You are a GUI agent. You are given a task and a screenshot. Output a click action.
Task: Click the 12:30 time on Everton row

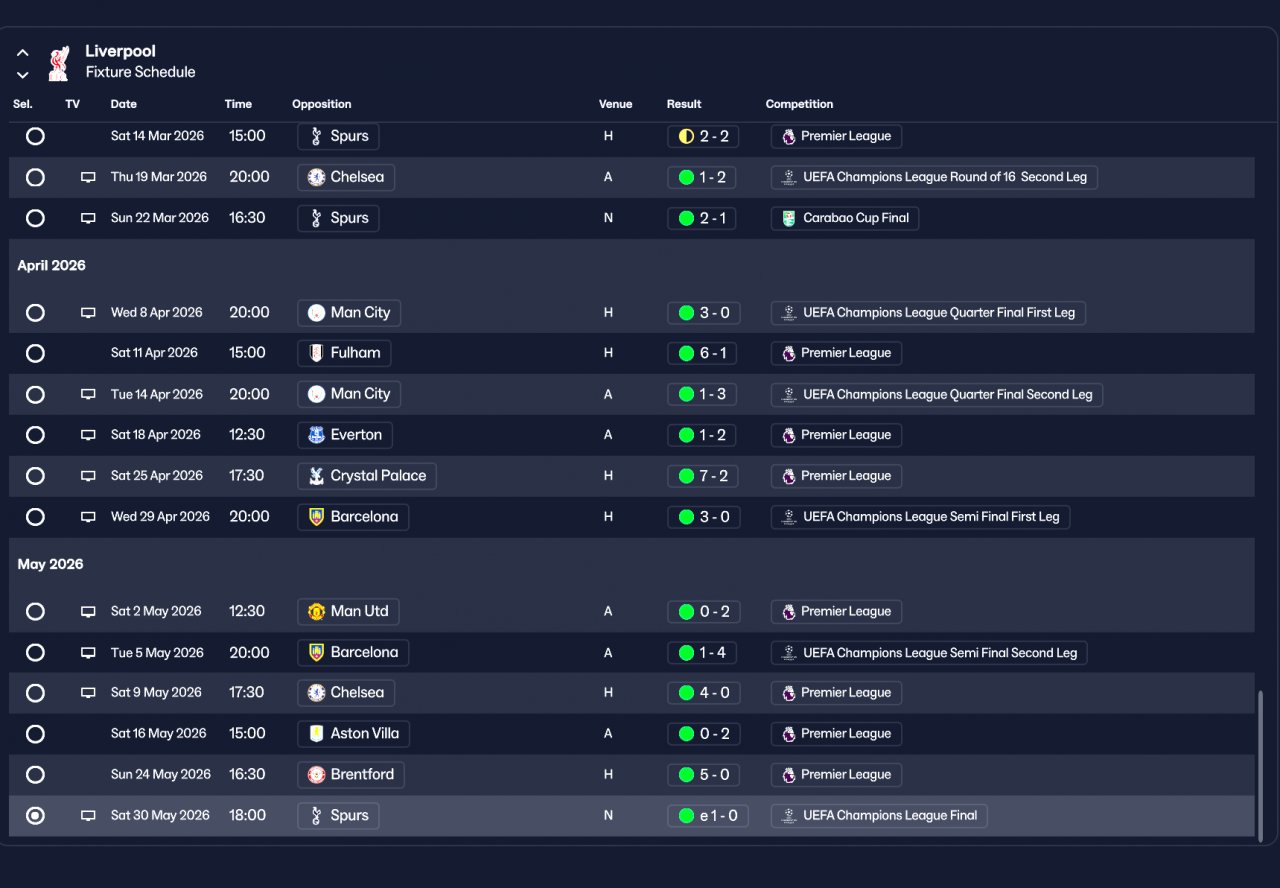[247, 435]
